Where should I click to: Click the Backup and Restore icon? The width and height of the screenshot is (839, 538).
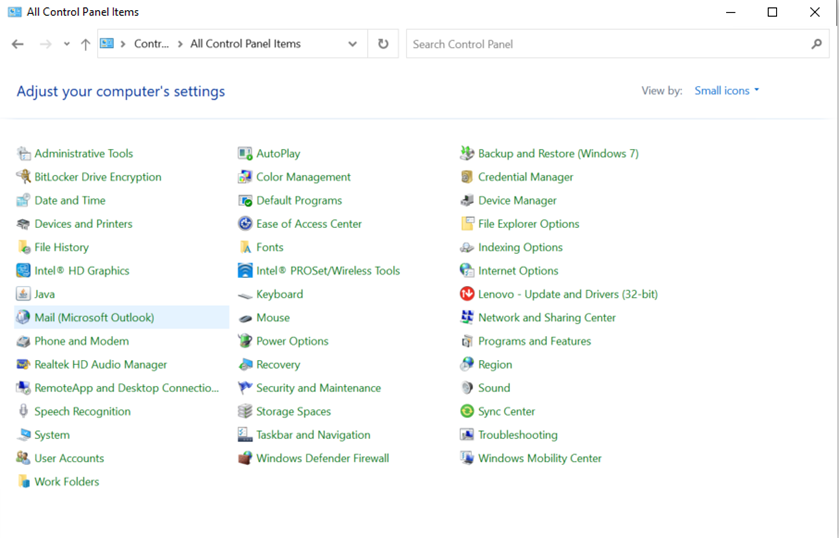coord(467,154)
